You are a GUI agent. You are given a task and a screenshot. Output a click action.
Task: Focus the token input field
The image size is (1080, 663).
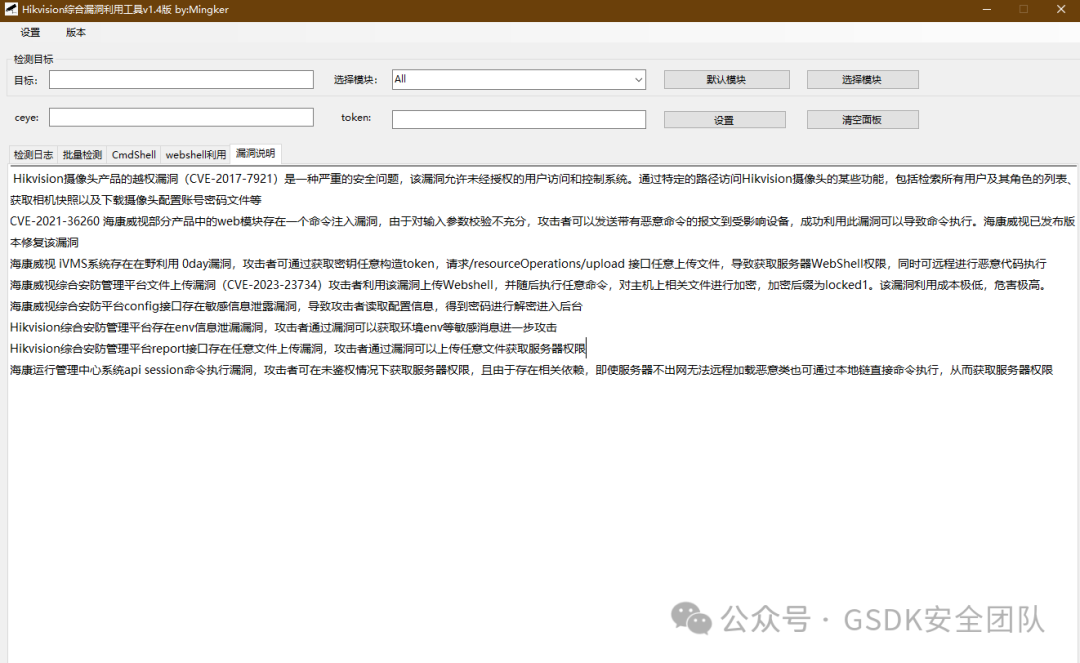point(519,120)
